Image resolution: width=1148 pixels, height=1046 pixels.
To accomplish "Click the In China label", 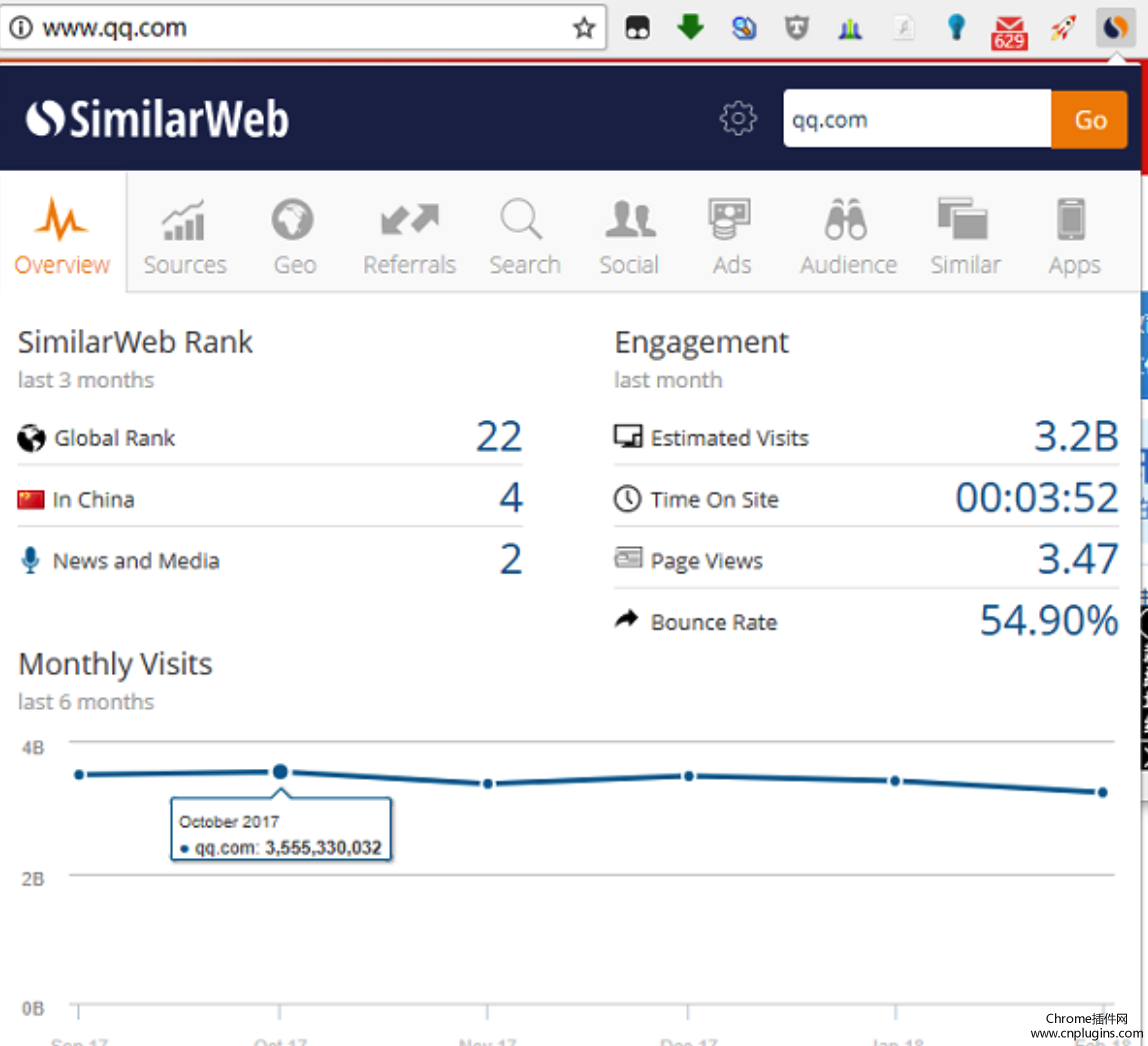I will pyautogui.click(x=94, y=500).
